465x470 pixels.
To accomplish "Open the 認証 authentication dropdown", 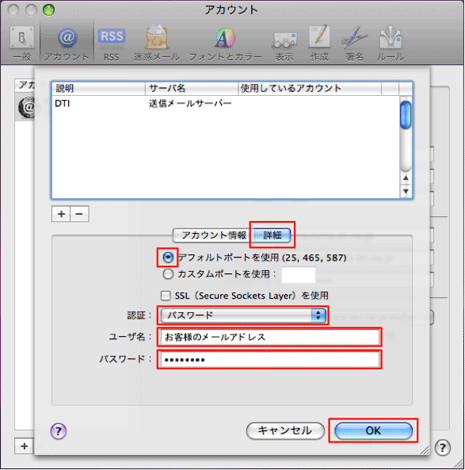I will [243, 315].
